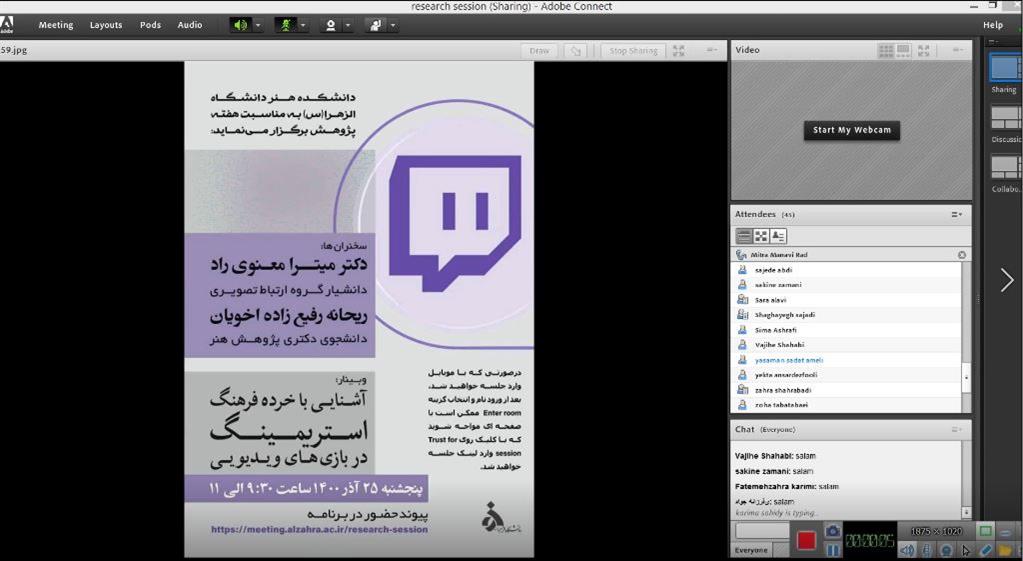Mute speakers with the green speaker icon

point(241,25)
